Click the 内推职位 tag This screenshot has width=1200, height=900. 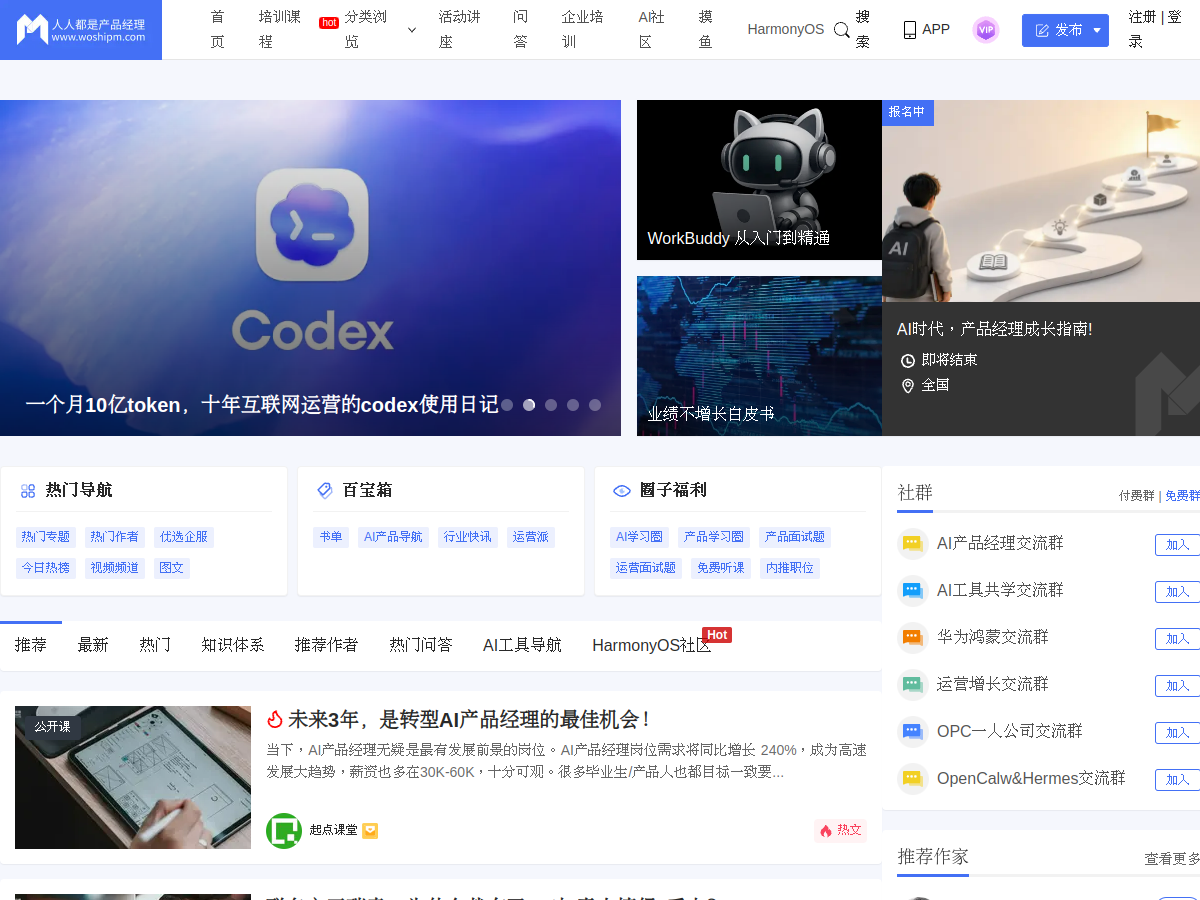(x=790, y=568)
